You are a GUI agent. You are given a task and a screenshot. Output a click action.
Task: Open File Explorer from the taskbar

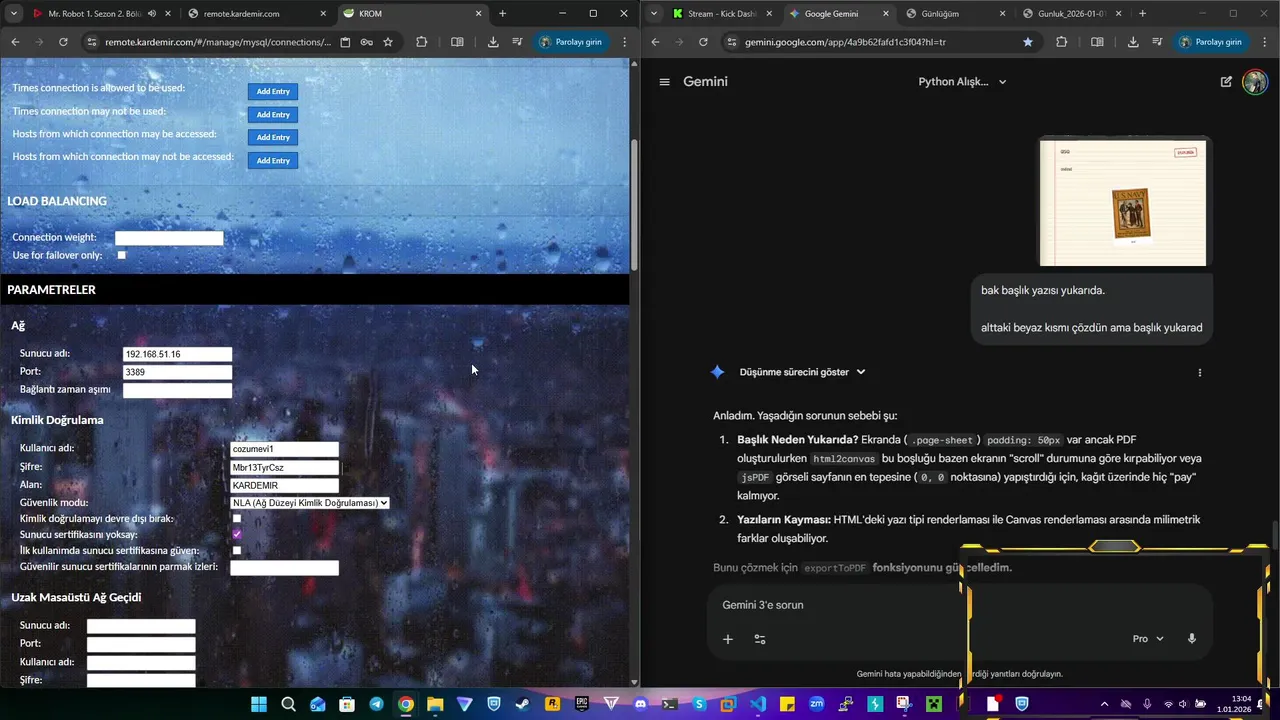435,704
